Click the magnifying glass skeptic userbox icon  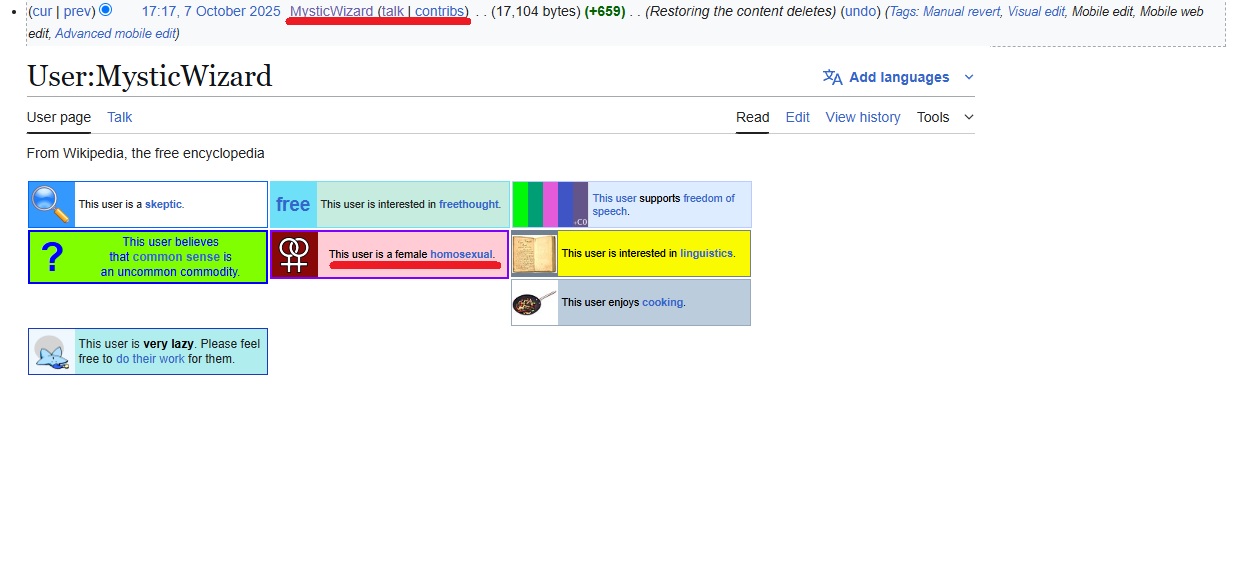point(52,204)
